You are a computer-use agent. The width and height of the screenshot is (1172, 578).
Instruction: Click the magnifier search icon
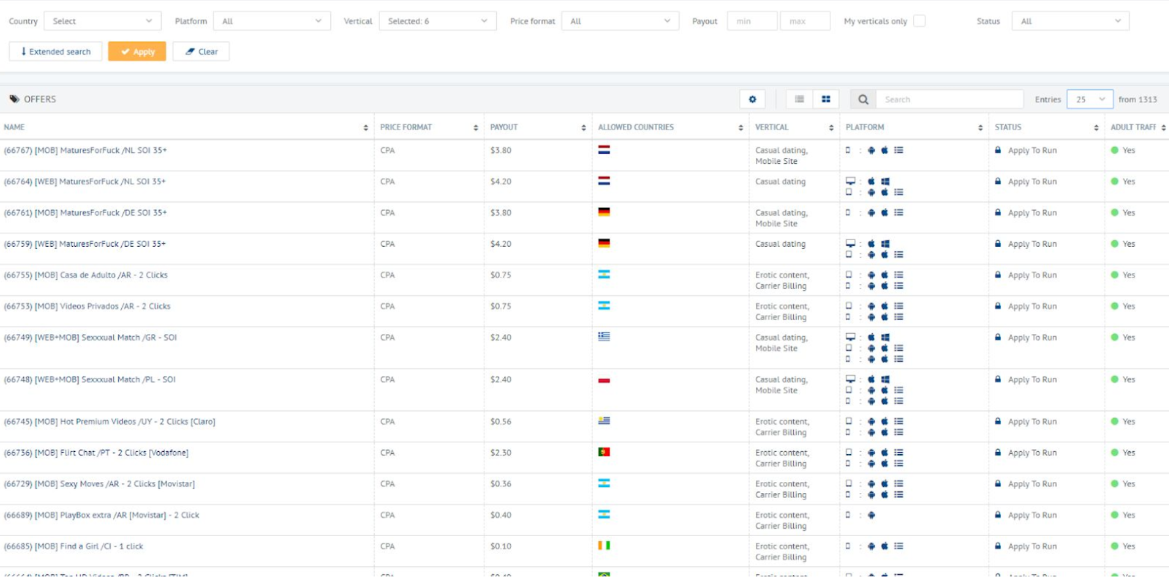click(x=863, y=99)
